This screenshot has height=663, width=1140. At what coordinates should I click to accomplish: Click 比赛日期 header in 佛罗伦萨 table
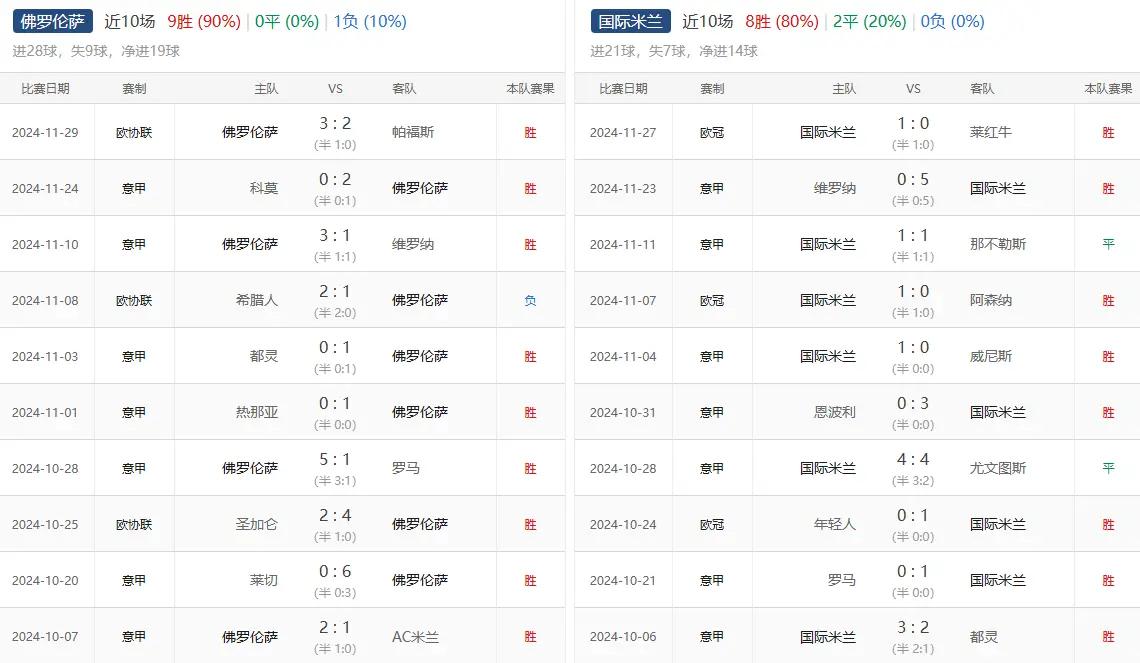(x=45, y=89)
